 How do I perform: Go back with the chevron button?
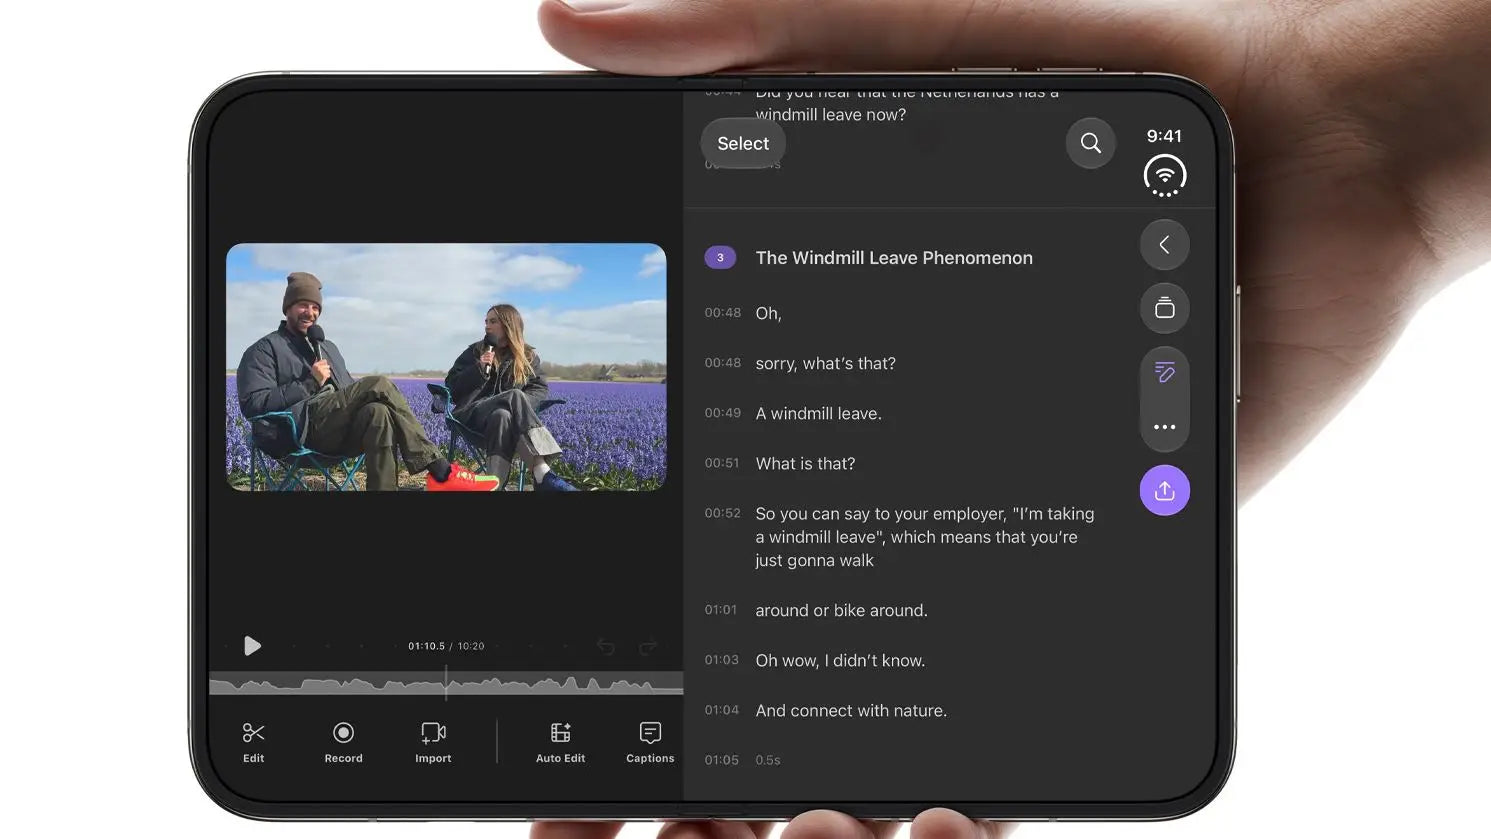coord(1164,245)
